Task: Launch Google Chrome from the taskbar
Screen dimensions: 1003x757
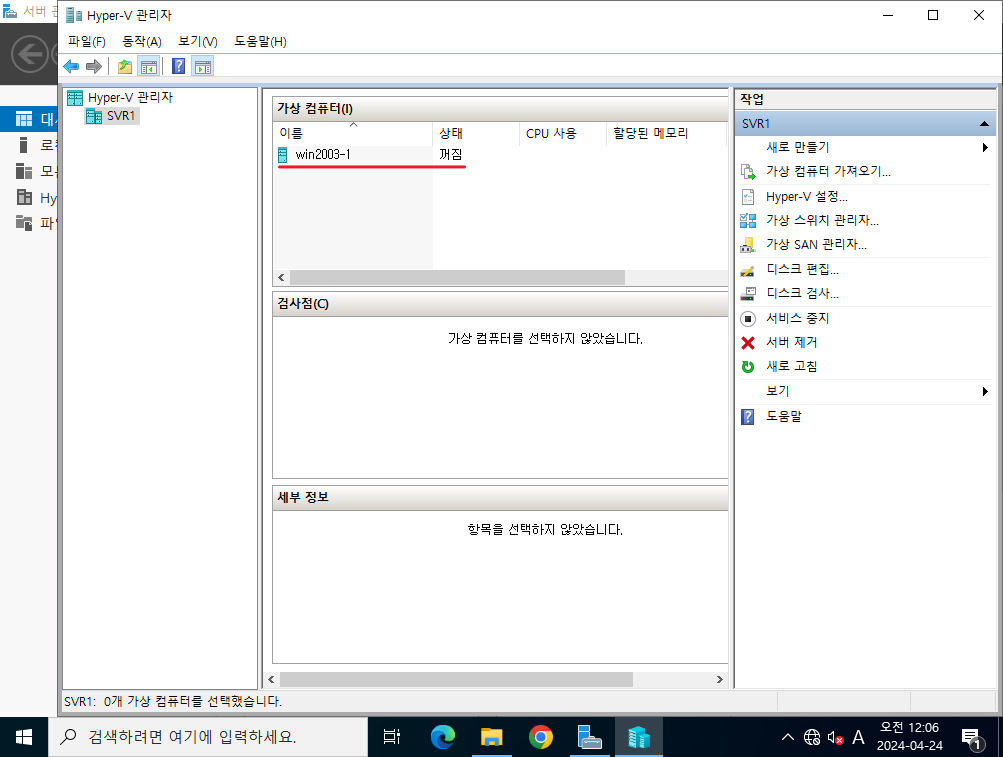Action: pyautogui.click(x=541, y=737)
